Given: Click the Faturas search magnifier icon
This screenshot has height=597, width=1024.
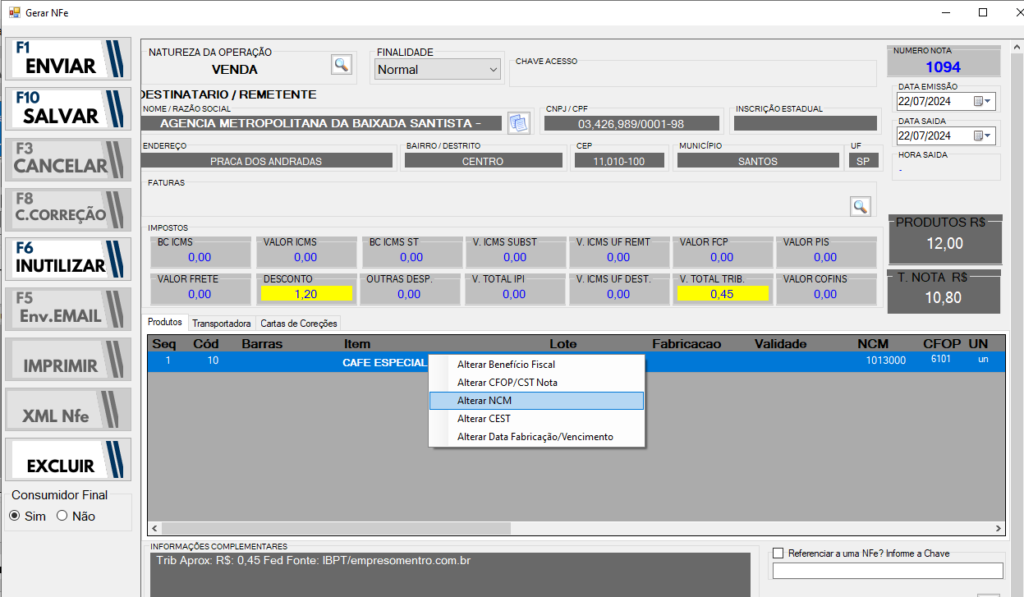Looking at the screenshot, I should click(860, 206).
